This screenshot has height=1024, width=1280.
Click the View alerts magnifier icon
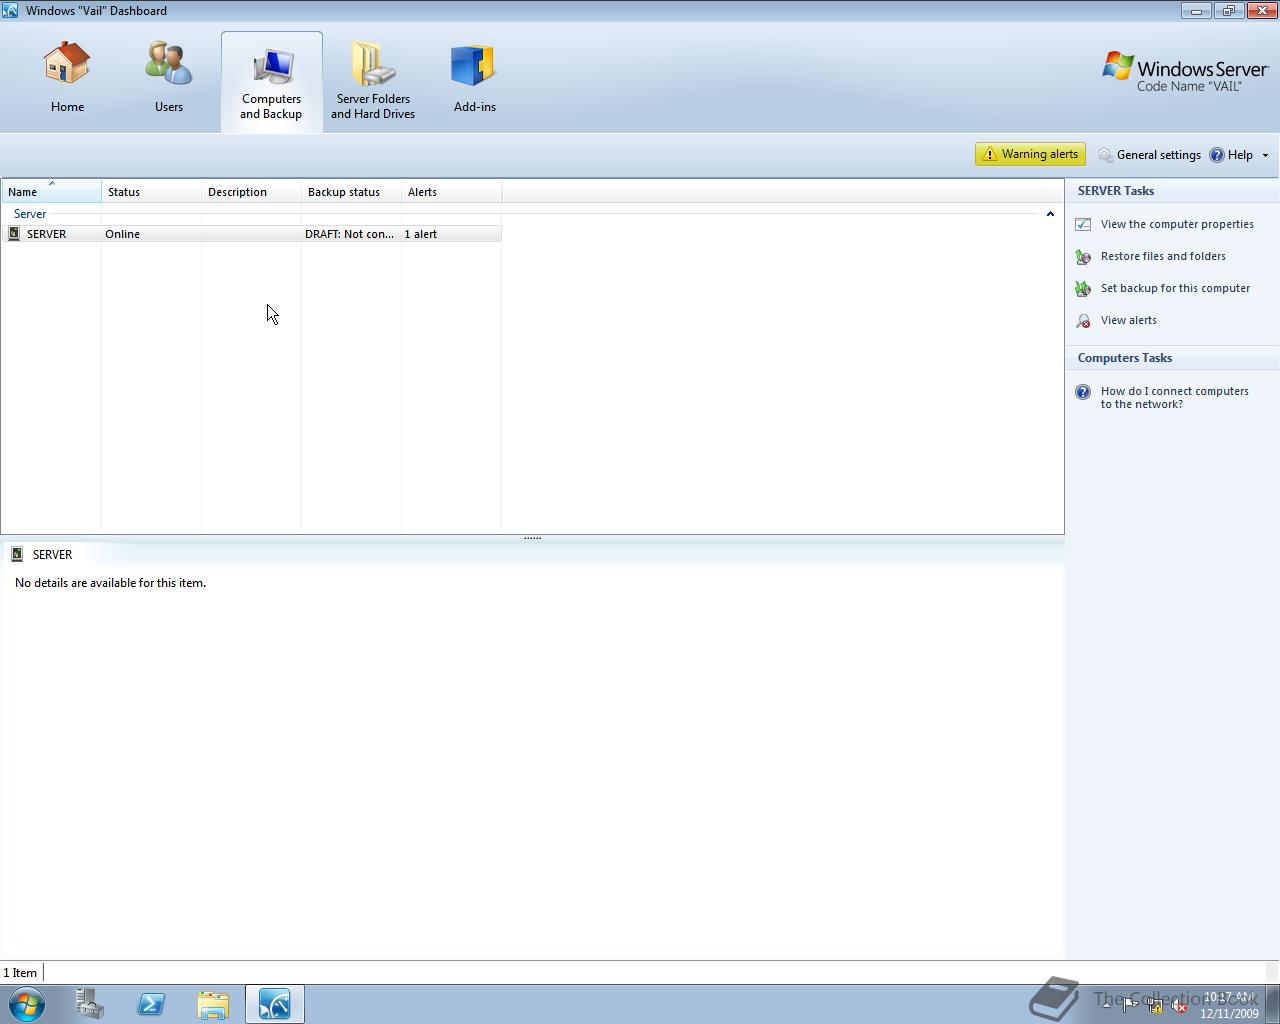tap(1083, 321)
